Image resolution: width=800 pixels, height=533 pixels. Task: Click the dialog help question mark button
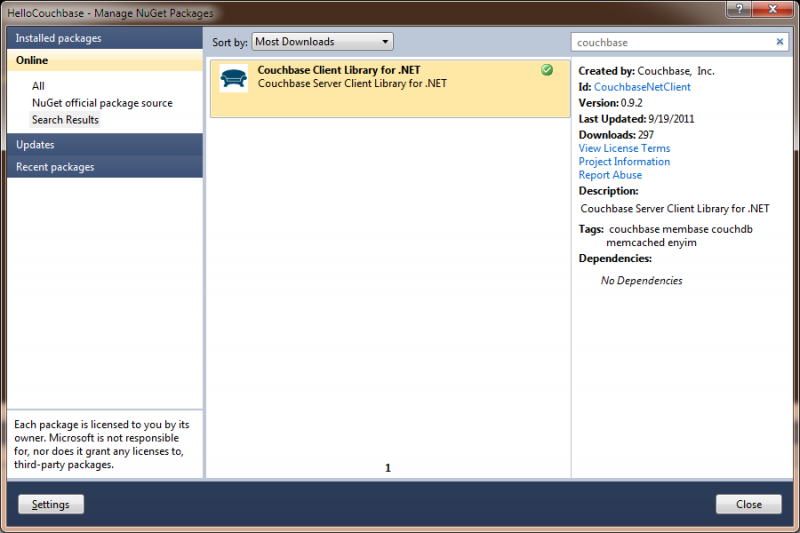pos(739,9)
